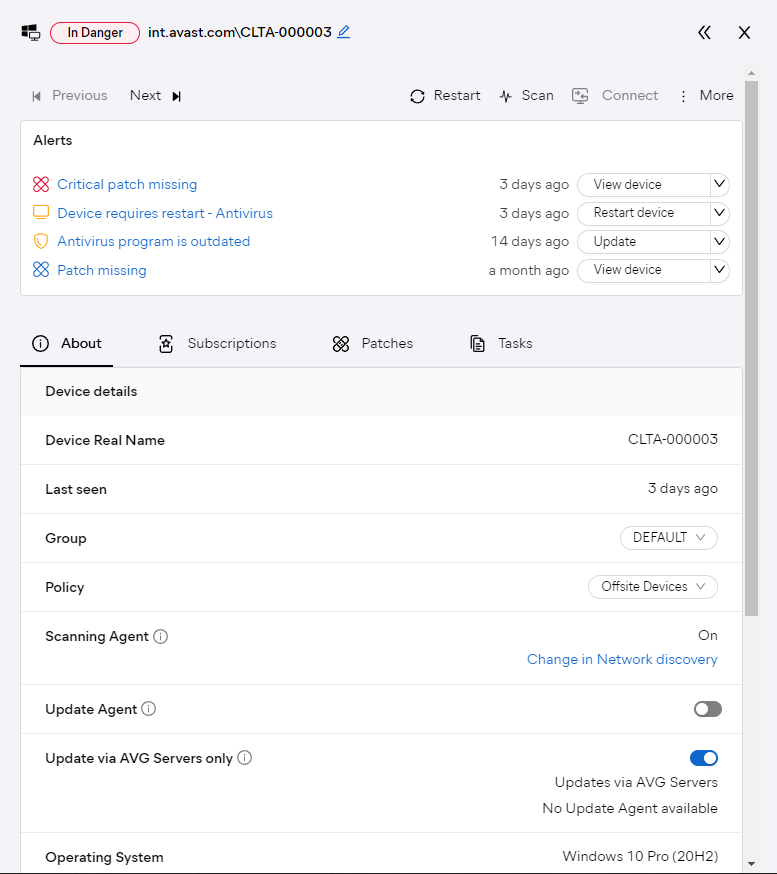Open the Critical patch missing alert
This screenshot has width=777, height=874.
tap(127, 185)
